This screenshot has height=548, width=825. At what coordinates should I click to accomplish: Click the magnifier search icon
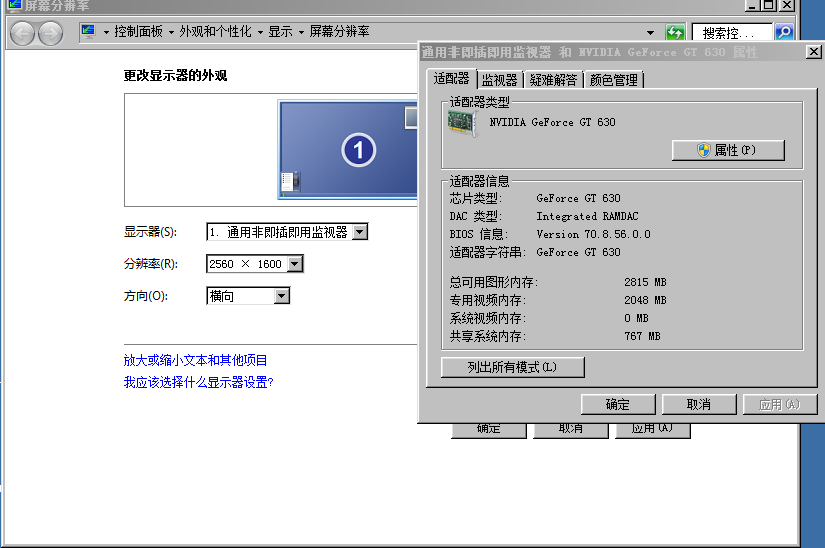tap(784, 33)
